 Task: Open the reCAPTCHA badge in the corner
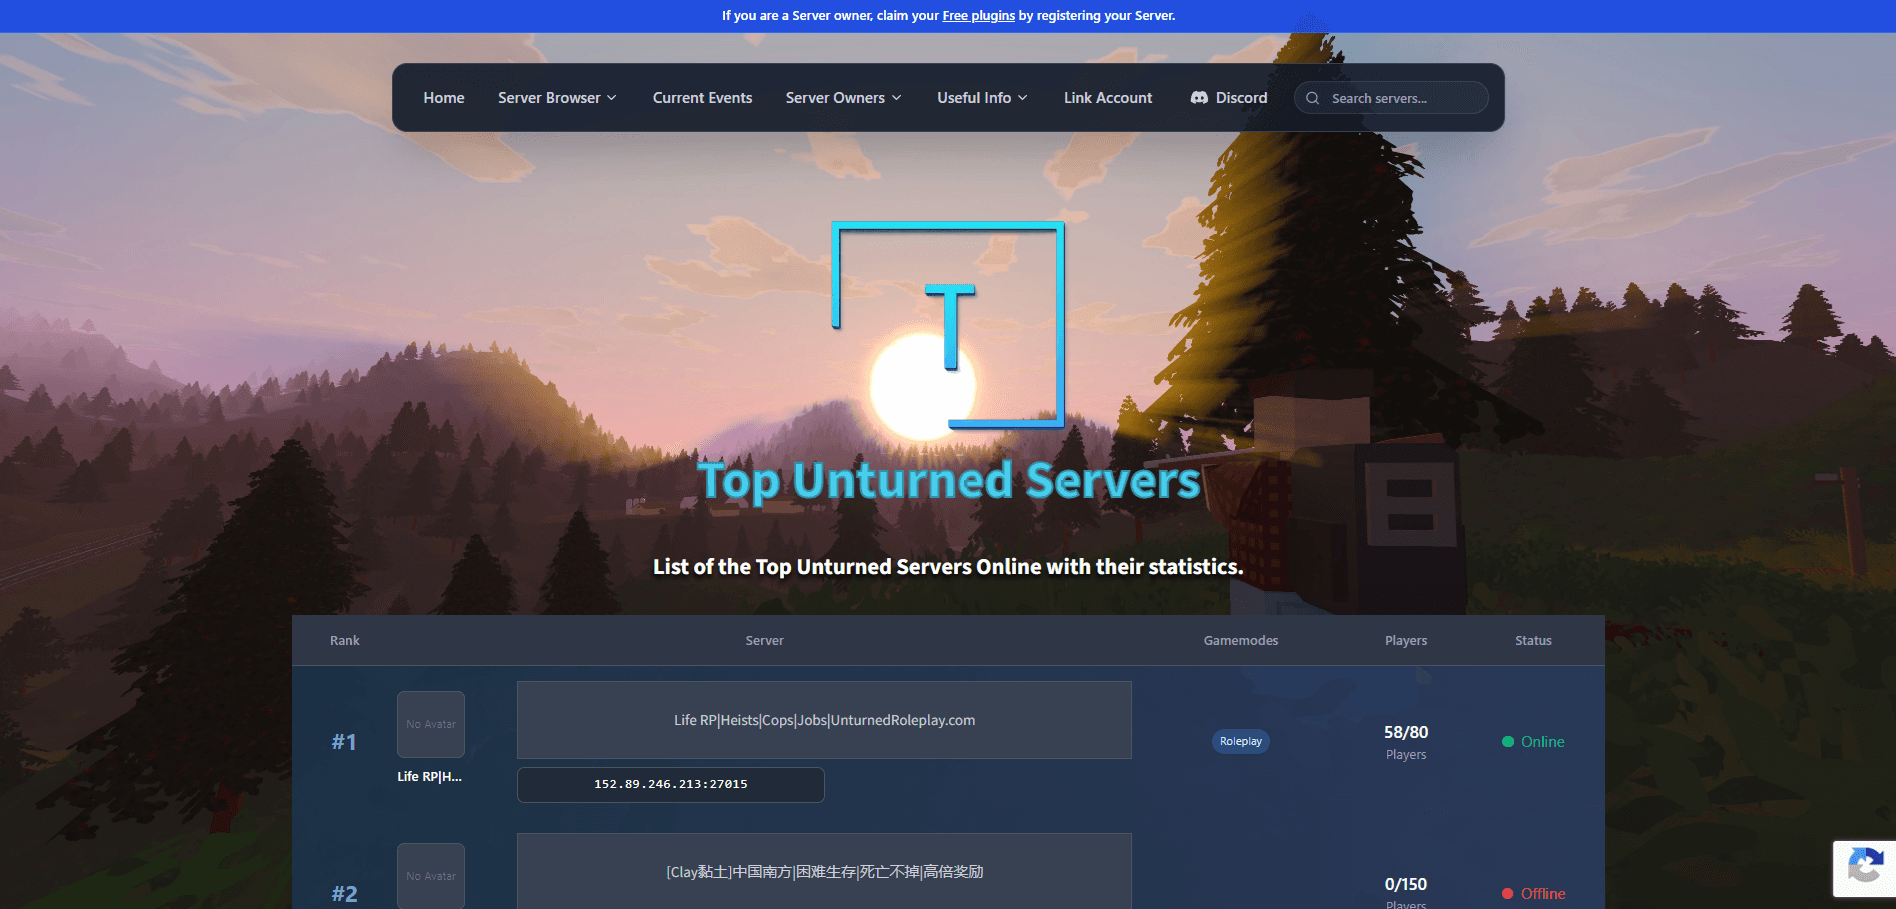(x=1864, y=868)
